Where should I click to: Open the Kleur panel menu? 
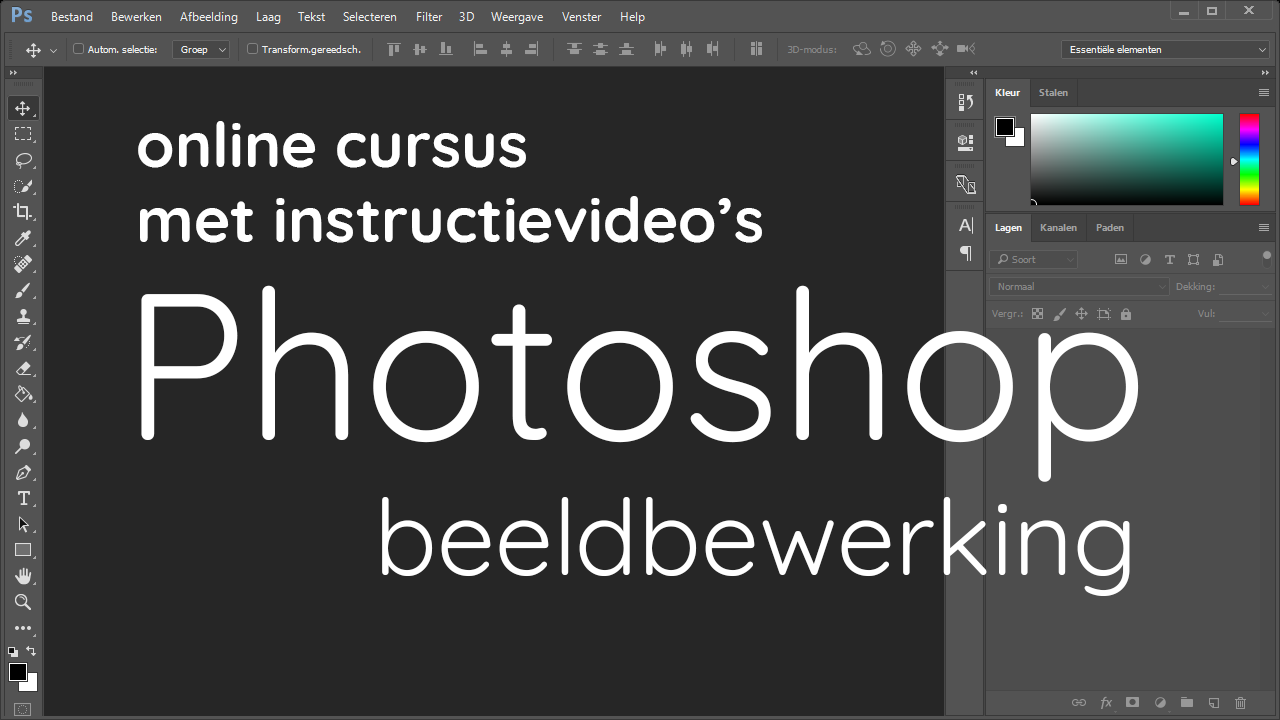coord(1264,92)
